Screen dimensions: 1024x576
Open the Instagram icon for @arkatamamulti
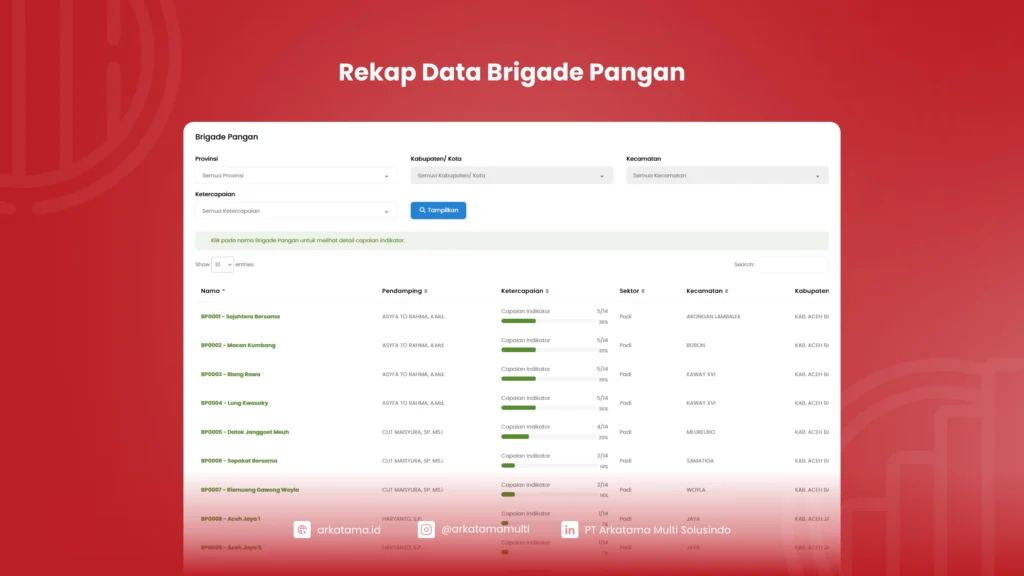[426, 530]
